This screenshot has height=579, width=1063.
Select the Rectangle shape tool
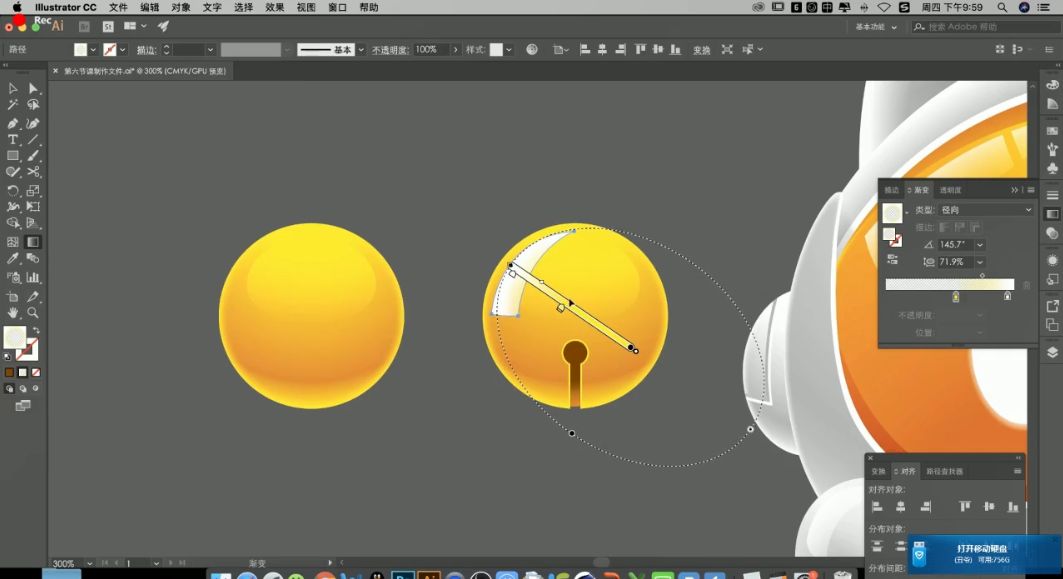point(13,156)
